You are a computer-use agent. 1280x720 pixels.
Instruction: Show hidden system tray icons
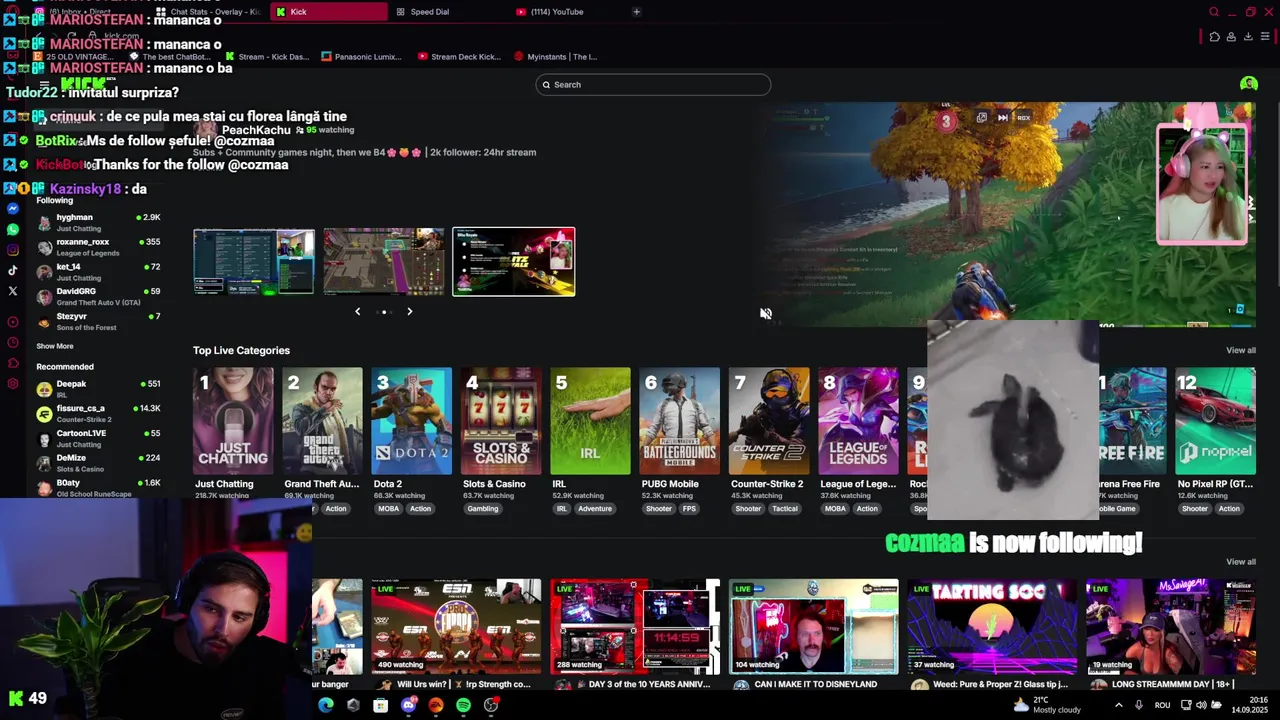1118,705
